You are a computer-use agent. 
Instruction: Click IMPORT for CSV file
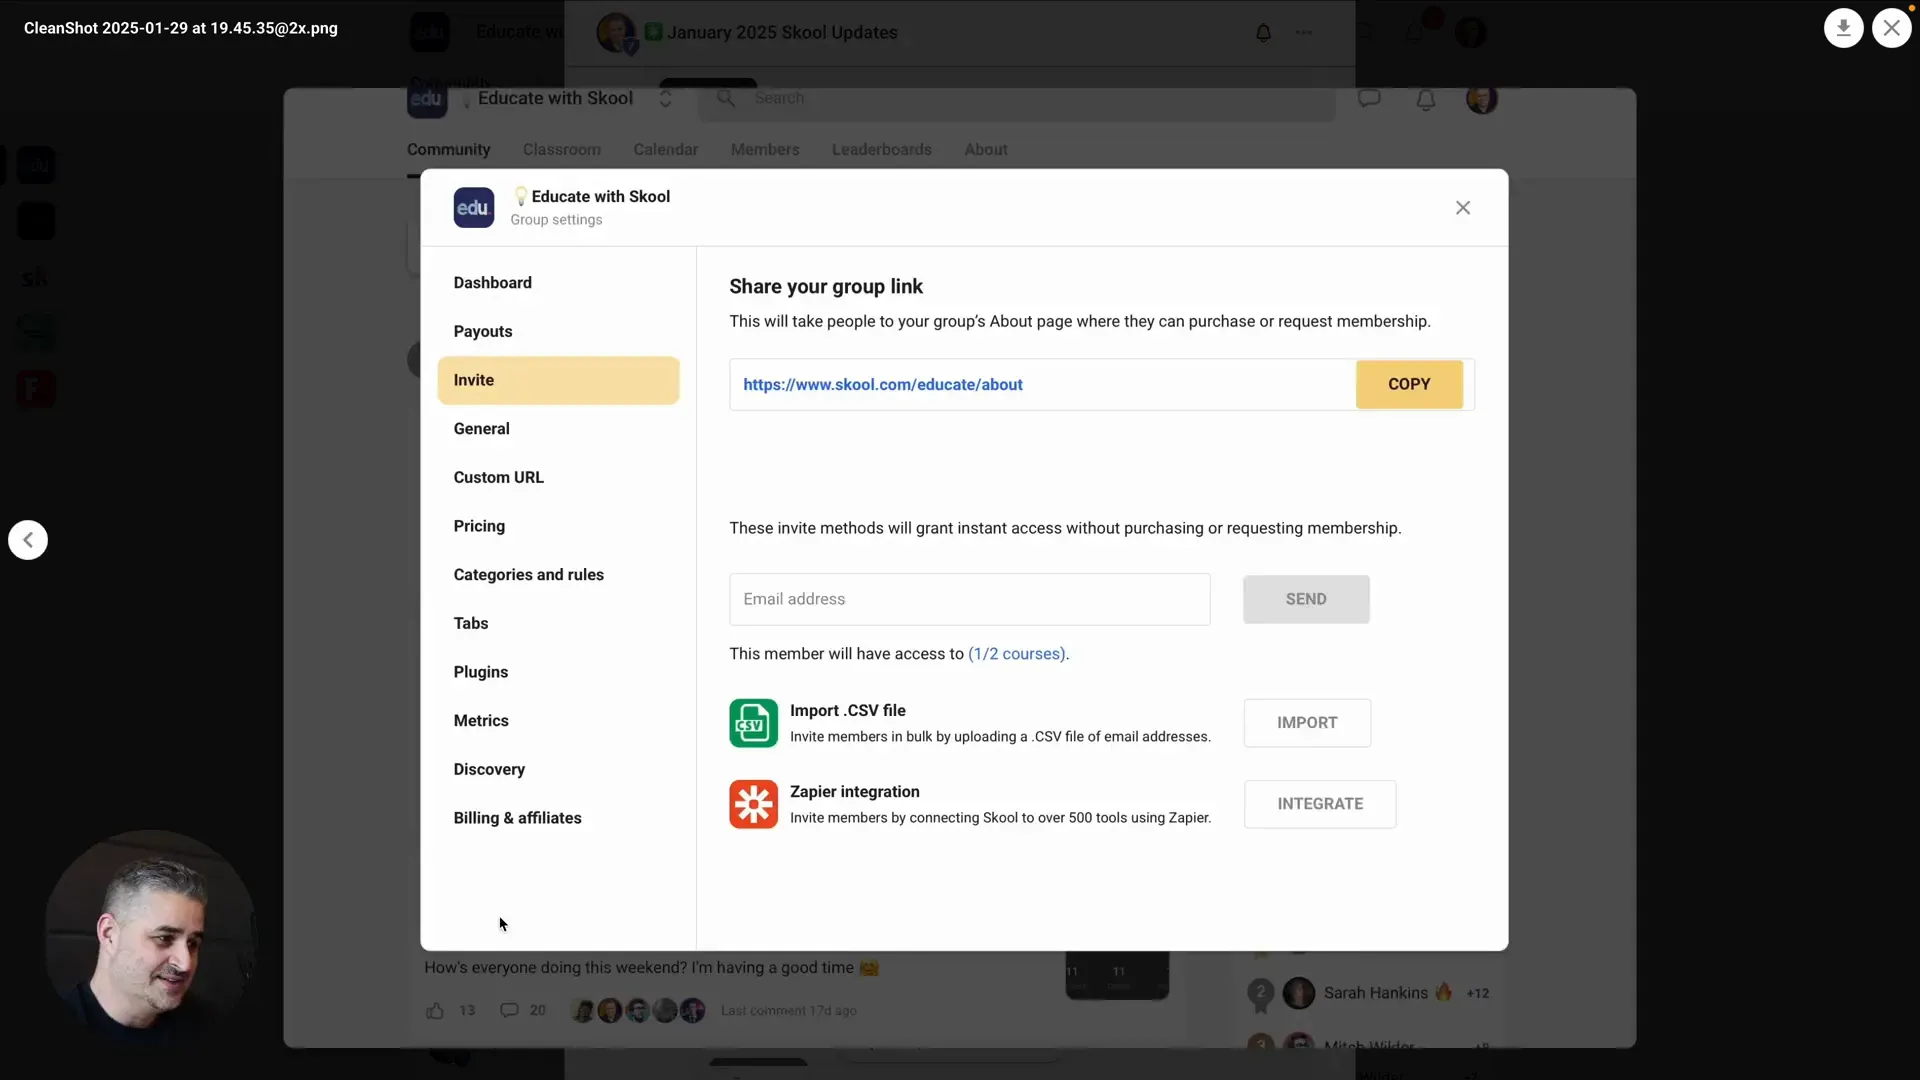[x=1307, y=723]
